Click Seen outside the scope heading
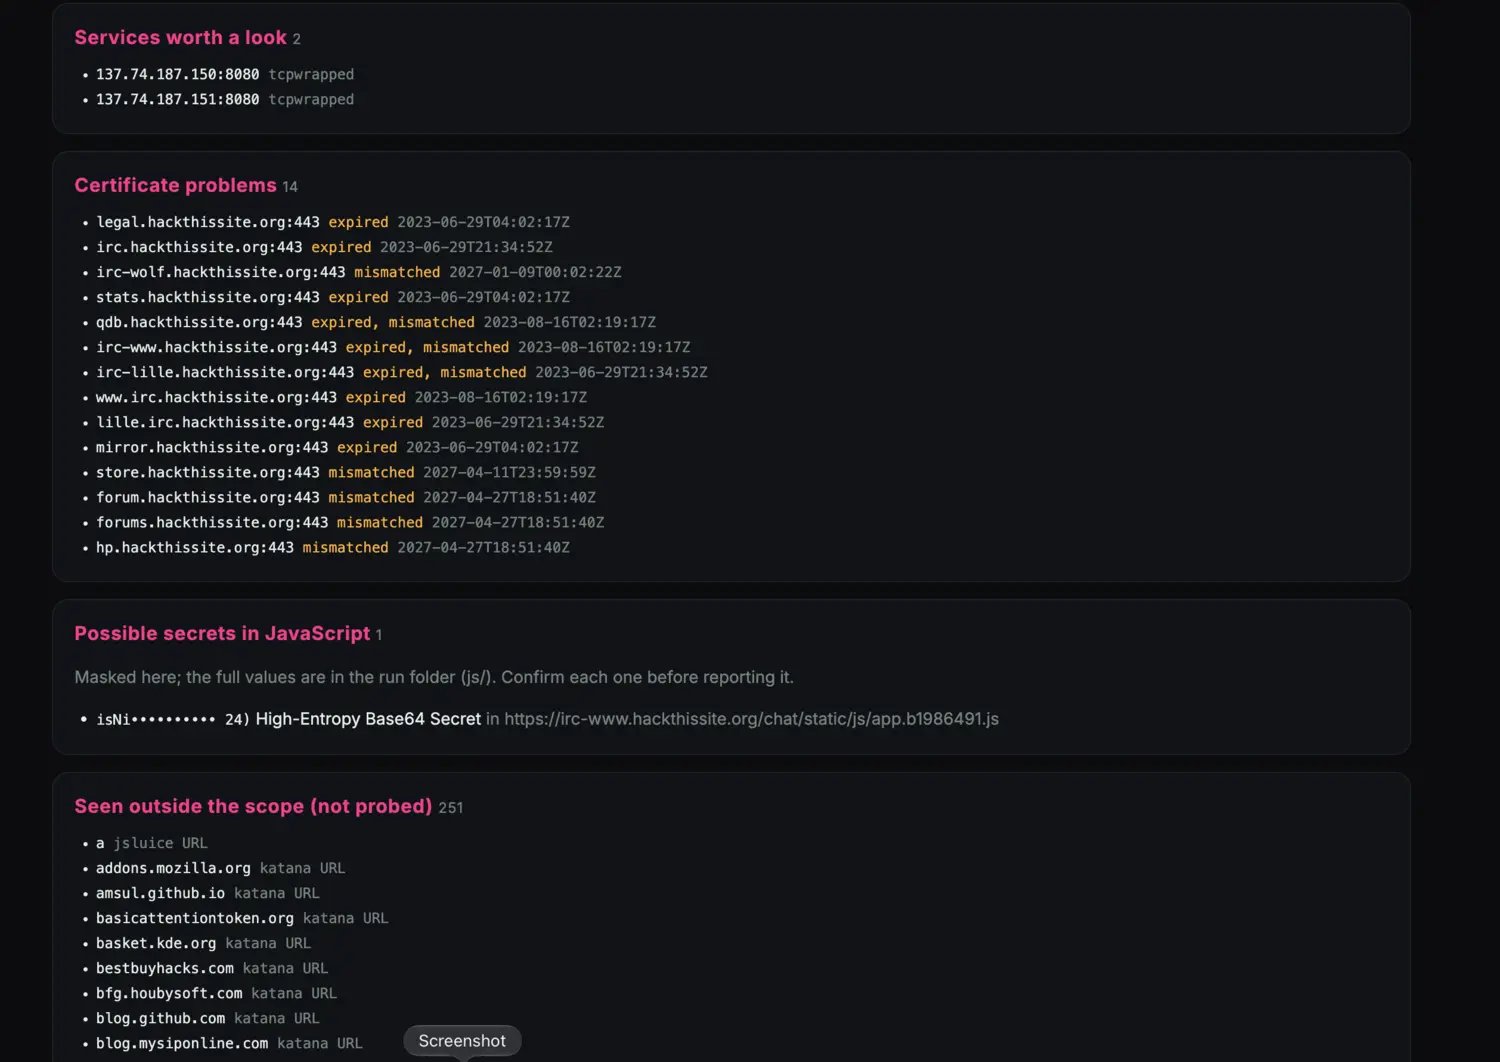The height and width of the screenshot is (1062, 1500). coord(253,806)
